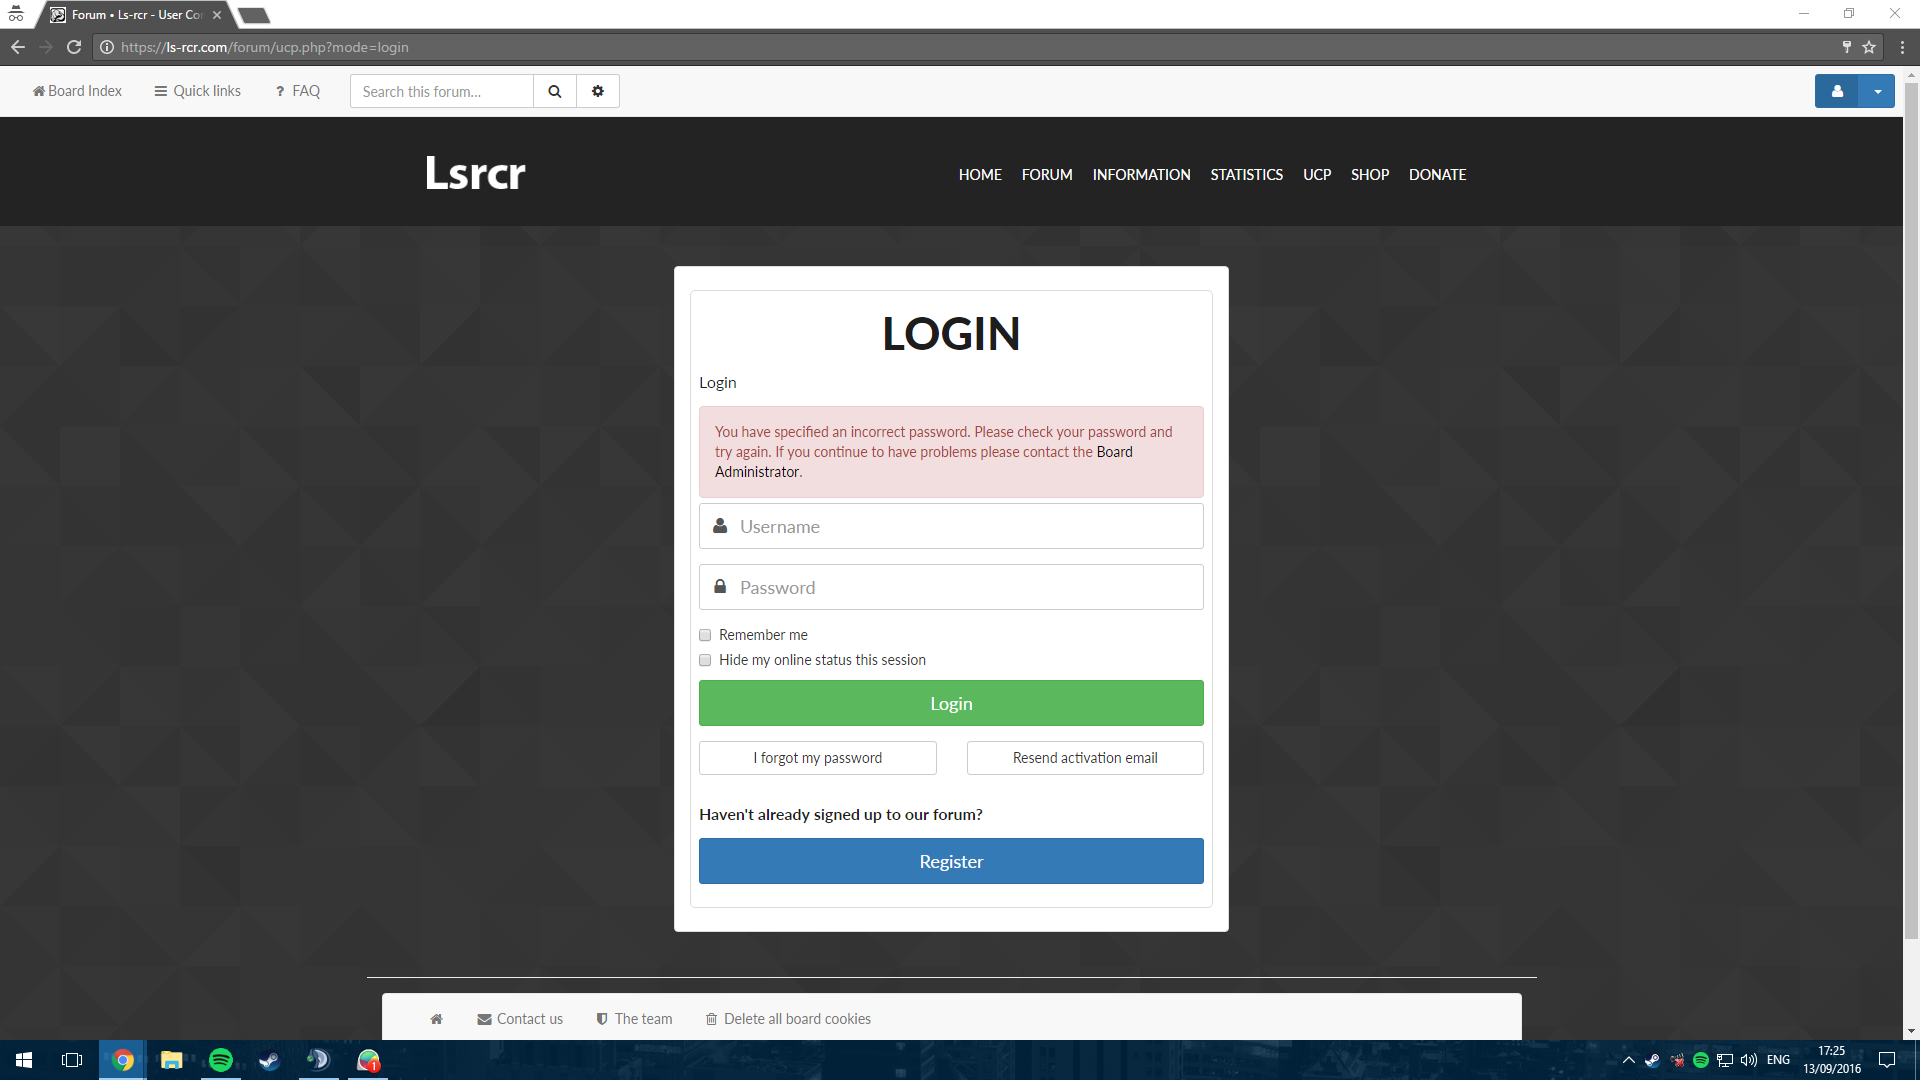
Task: Reload the page with refresh icon
Action: pos(74,47)
